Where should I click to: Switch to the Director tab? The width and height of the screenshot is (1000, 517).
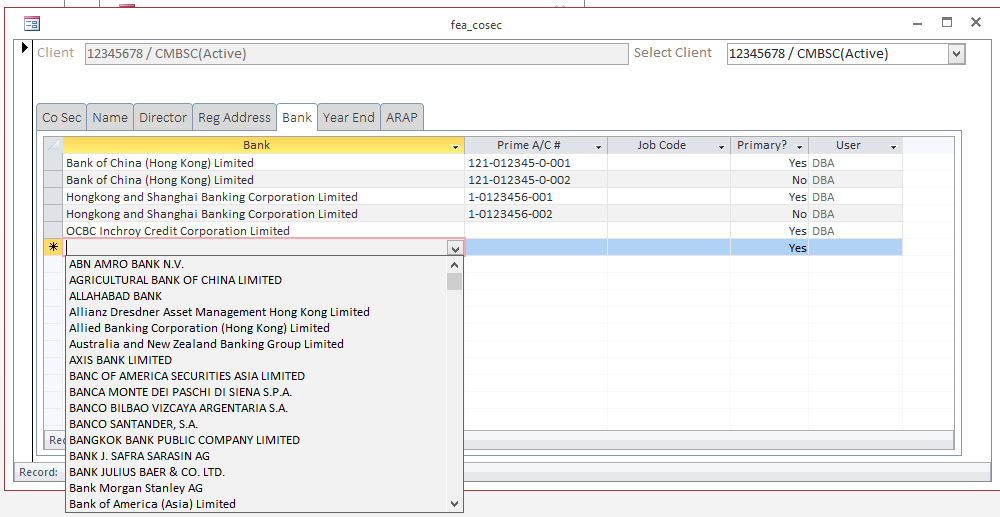coord(163,117)
